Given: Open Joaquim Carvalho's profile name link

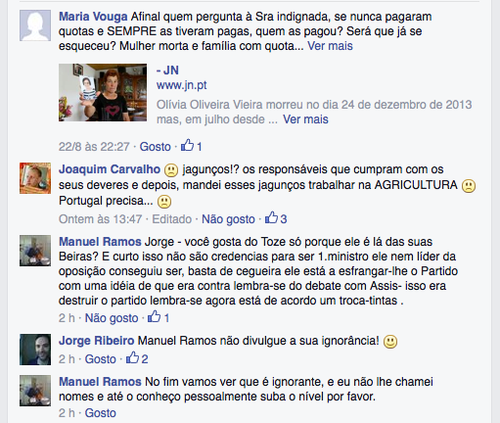Looking at the screenshot, I should (x=110, y=169).
